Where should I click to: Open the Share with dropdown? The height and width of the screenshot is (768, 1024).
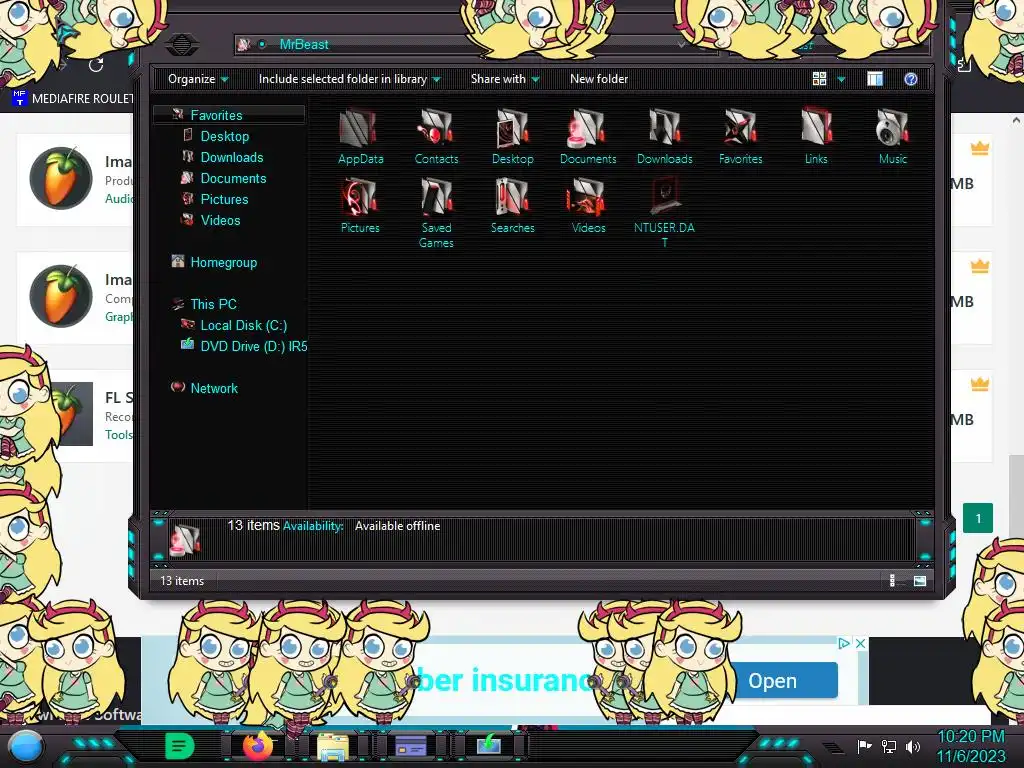click(505, 79)
